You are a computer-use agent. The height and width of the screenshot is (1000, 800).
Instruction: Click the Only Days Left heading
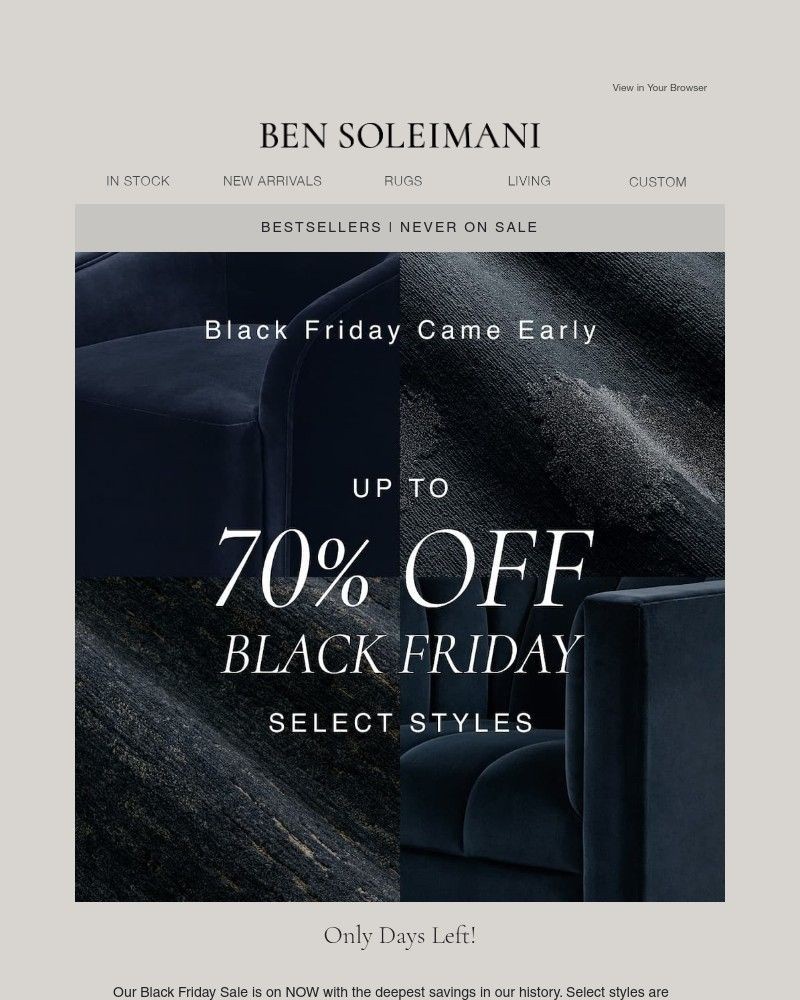[x=400, y=936]
